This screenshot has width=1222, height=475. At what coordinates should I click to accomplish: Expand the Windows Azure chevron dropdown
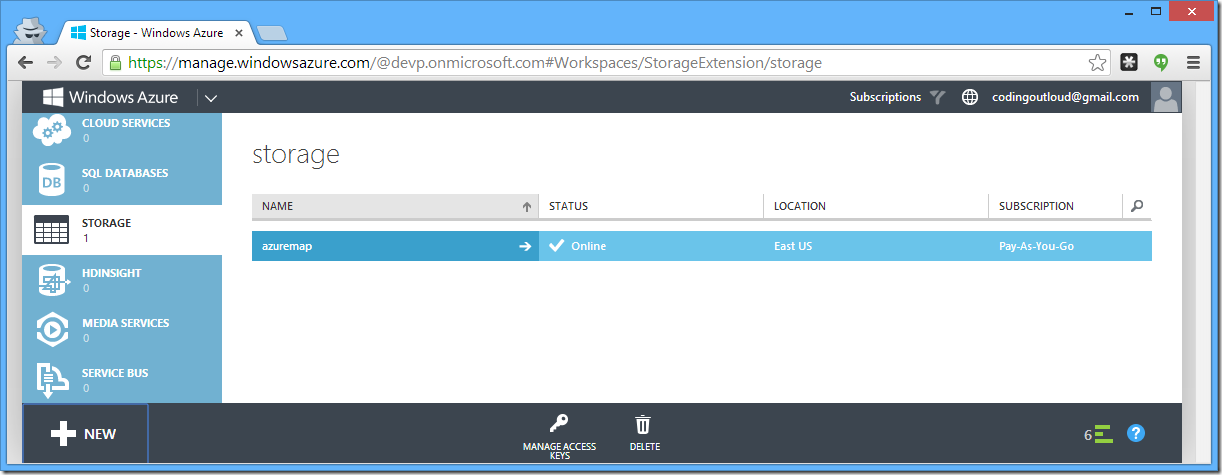tap(211, 98)
